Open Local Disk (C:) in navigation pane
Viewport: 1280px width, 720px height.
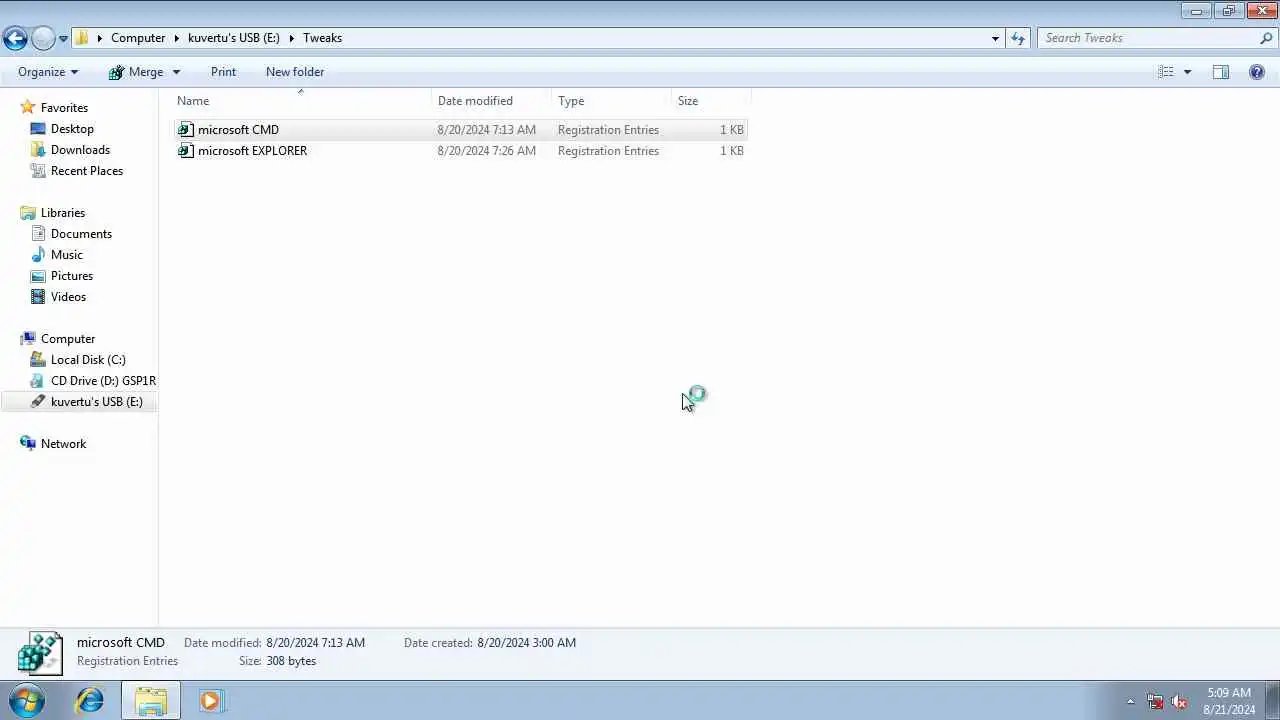[x=88, y=360]
